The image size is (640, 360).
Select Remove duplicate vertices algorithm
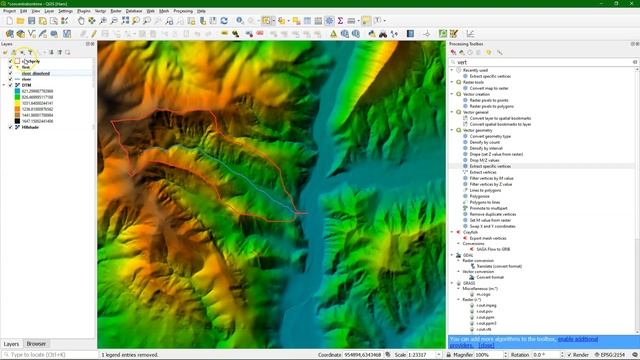(493, 214)
